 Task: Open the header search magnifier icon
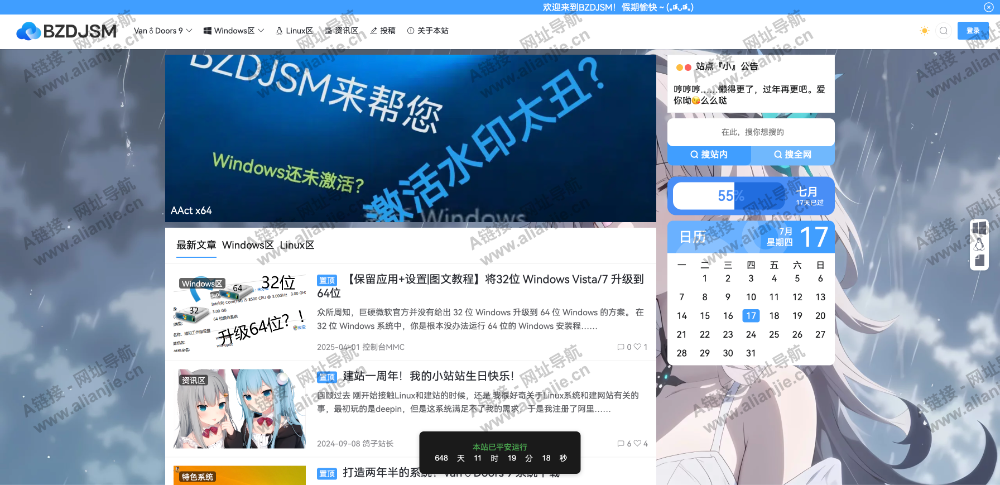point(944,31)
